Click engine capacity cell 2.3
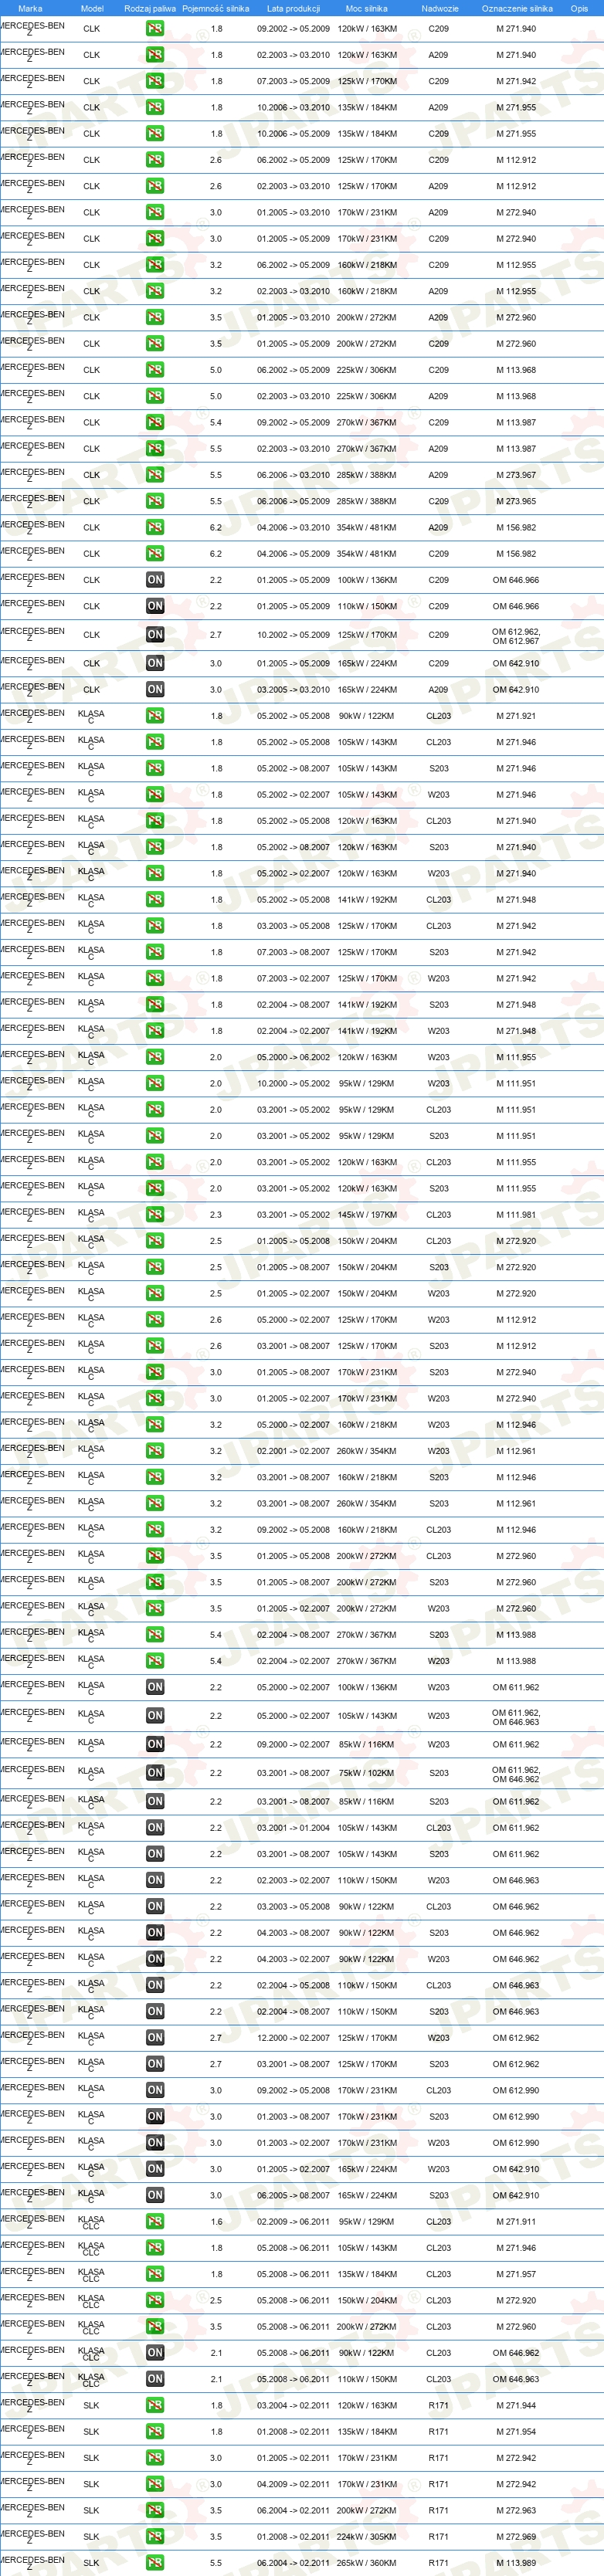Screen dimensions: 604x2576 pyautogui.click(x=216, y=1215)
